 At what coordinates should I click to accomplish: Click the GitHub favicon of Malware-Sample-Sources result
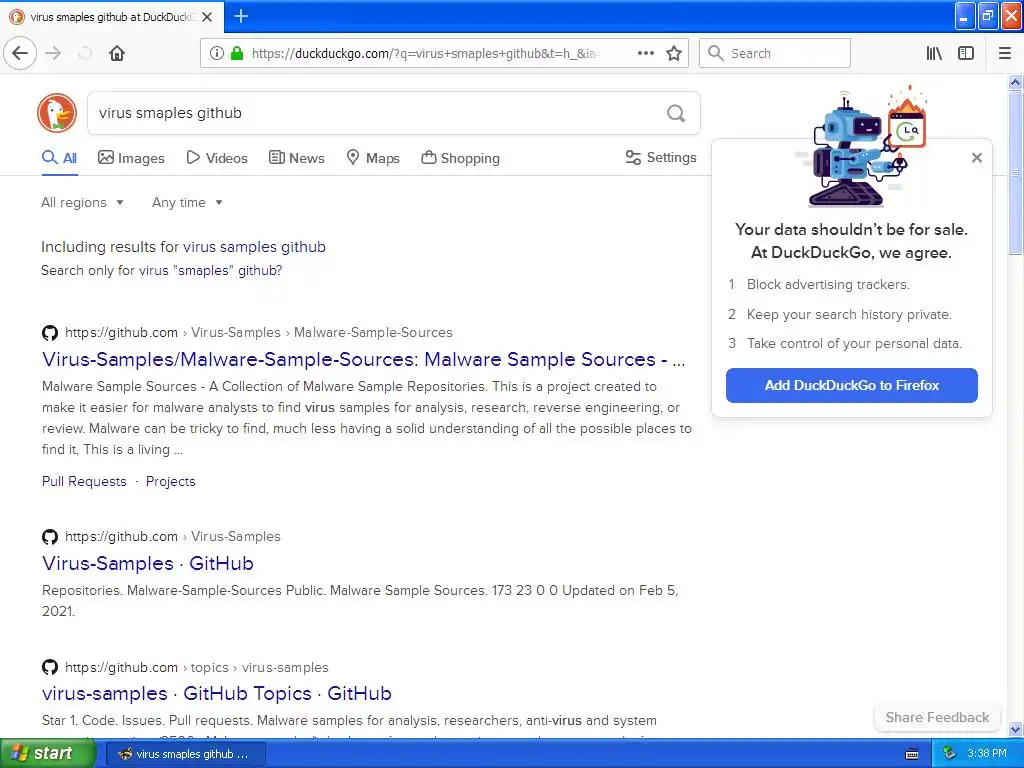point(50,332)
